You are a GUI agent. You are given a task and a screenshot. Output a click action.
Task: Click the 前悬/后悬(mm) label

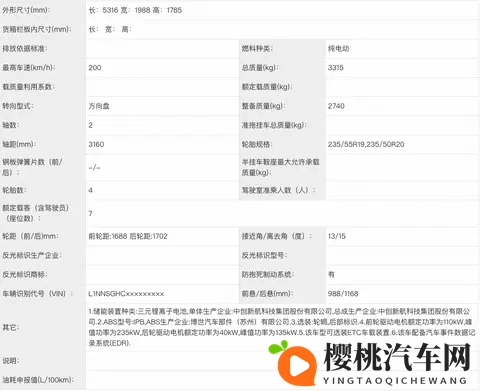tap(267, 294)
